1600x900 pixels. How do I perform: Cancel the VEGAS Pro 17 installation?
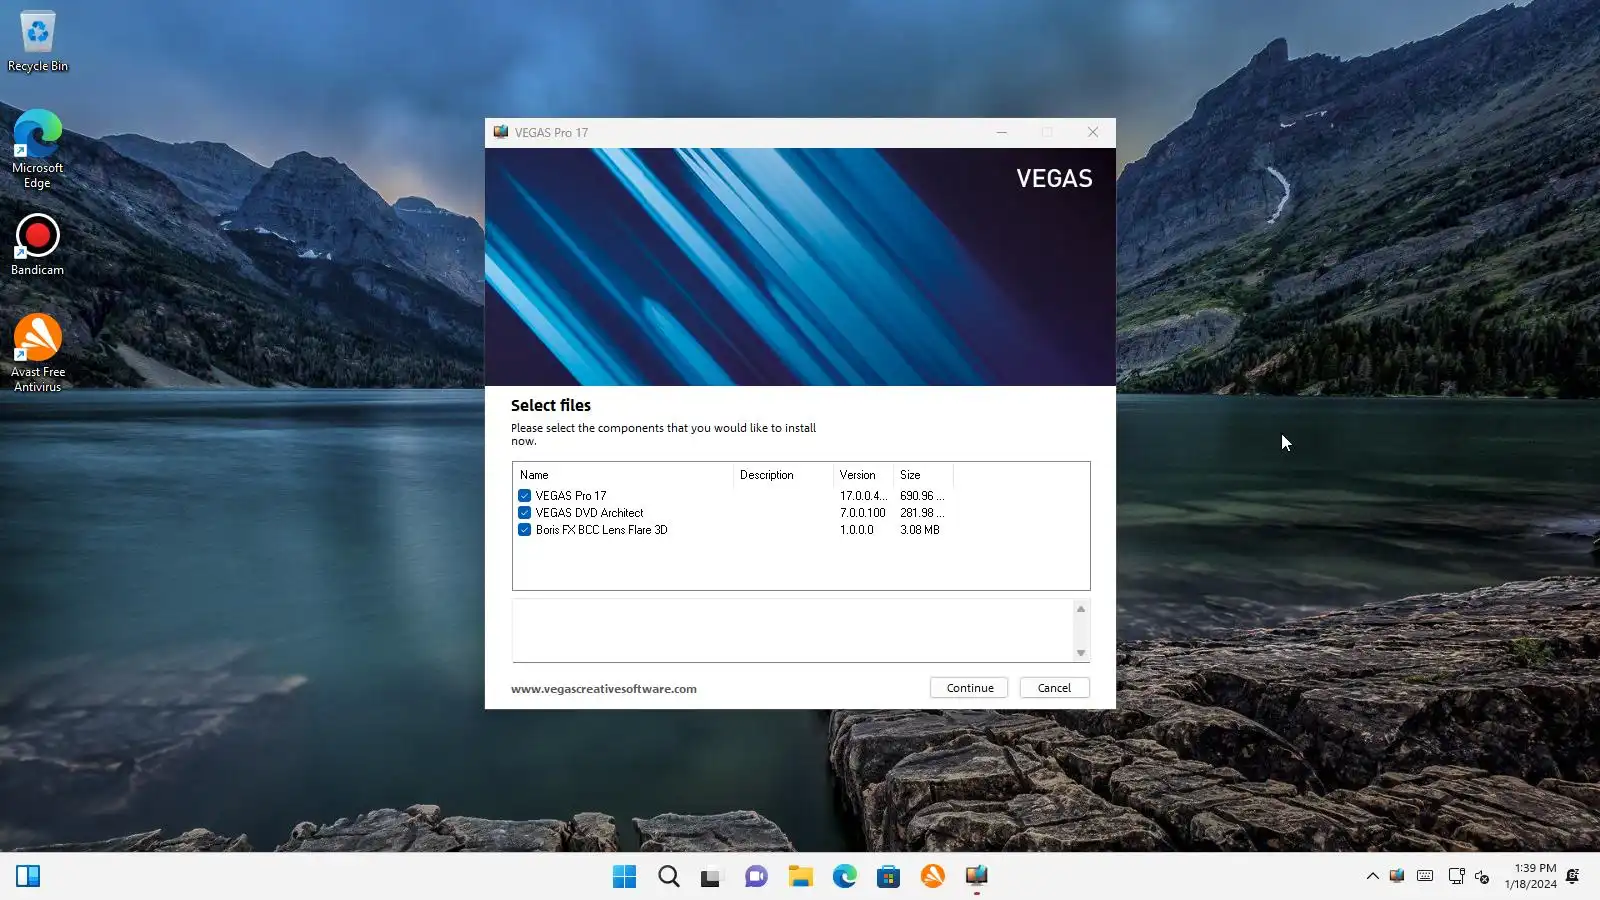click(x=1054, y=688)
